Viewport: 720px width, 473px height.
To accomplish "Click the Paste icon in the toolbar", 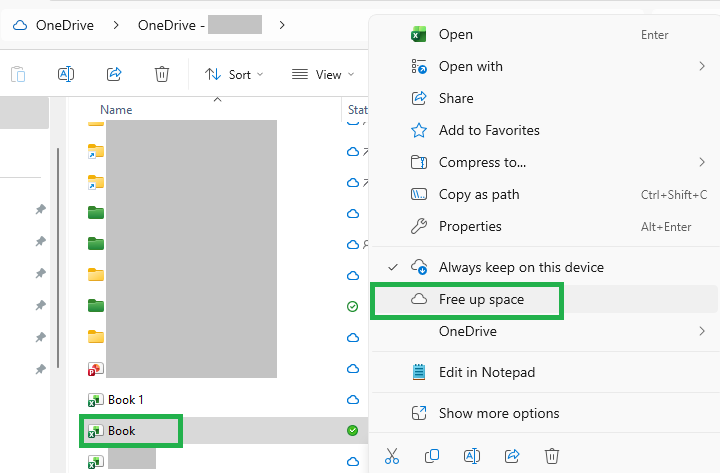I will click(18, 74).
